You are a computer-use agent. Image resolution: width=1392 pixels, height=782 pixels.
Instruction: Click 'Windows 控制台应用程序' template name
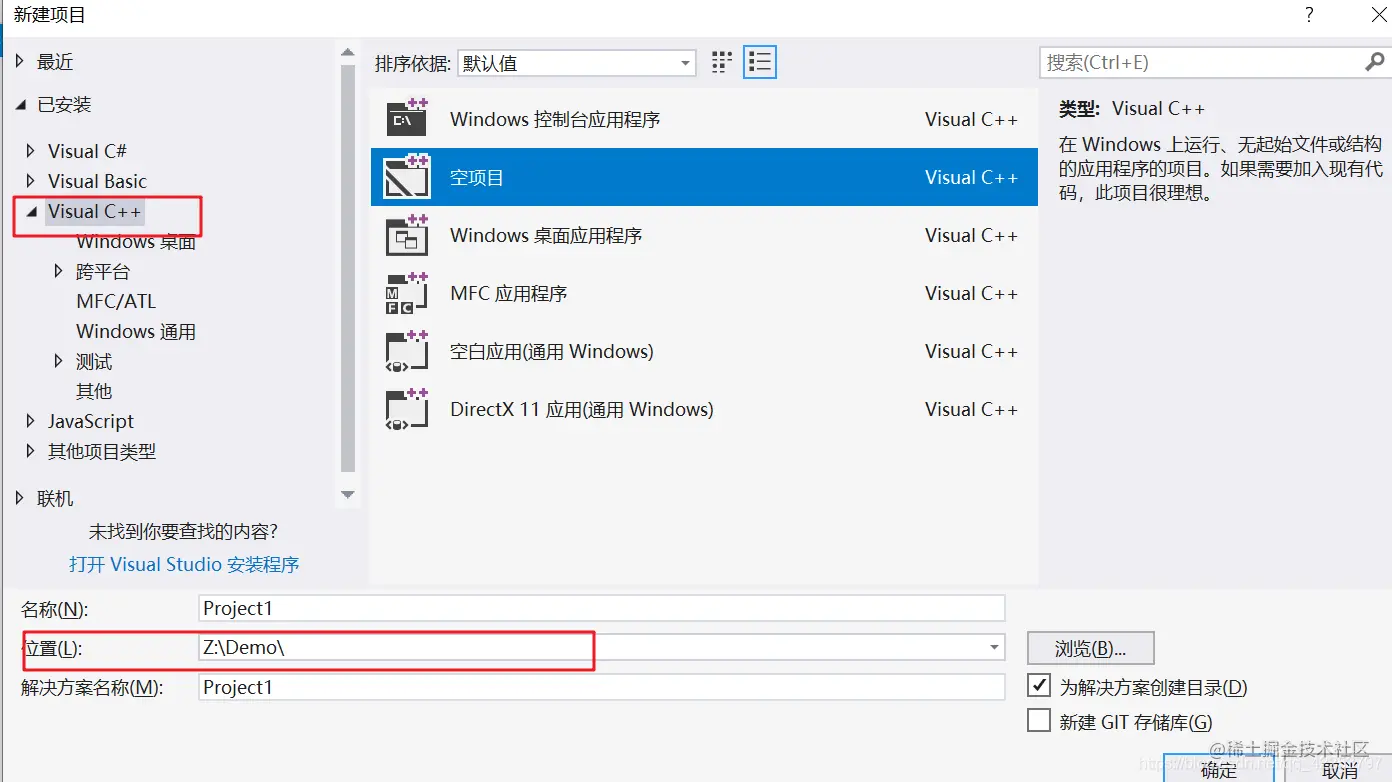[x=555, y=119]
